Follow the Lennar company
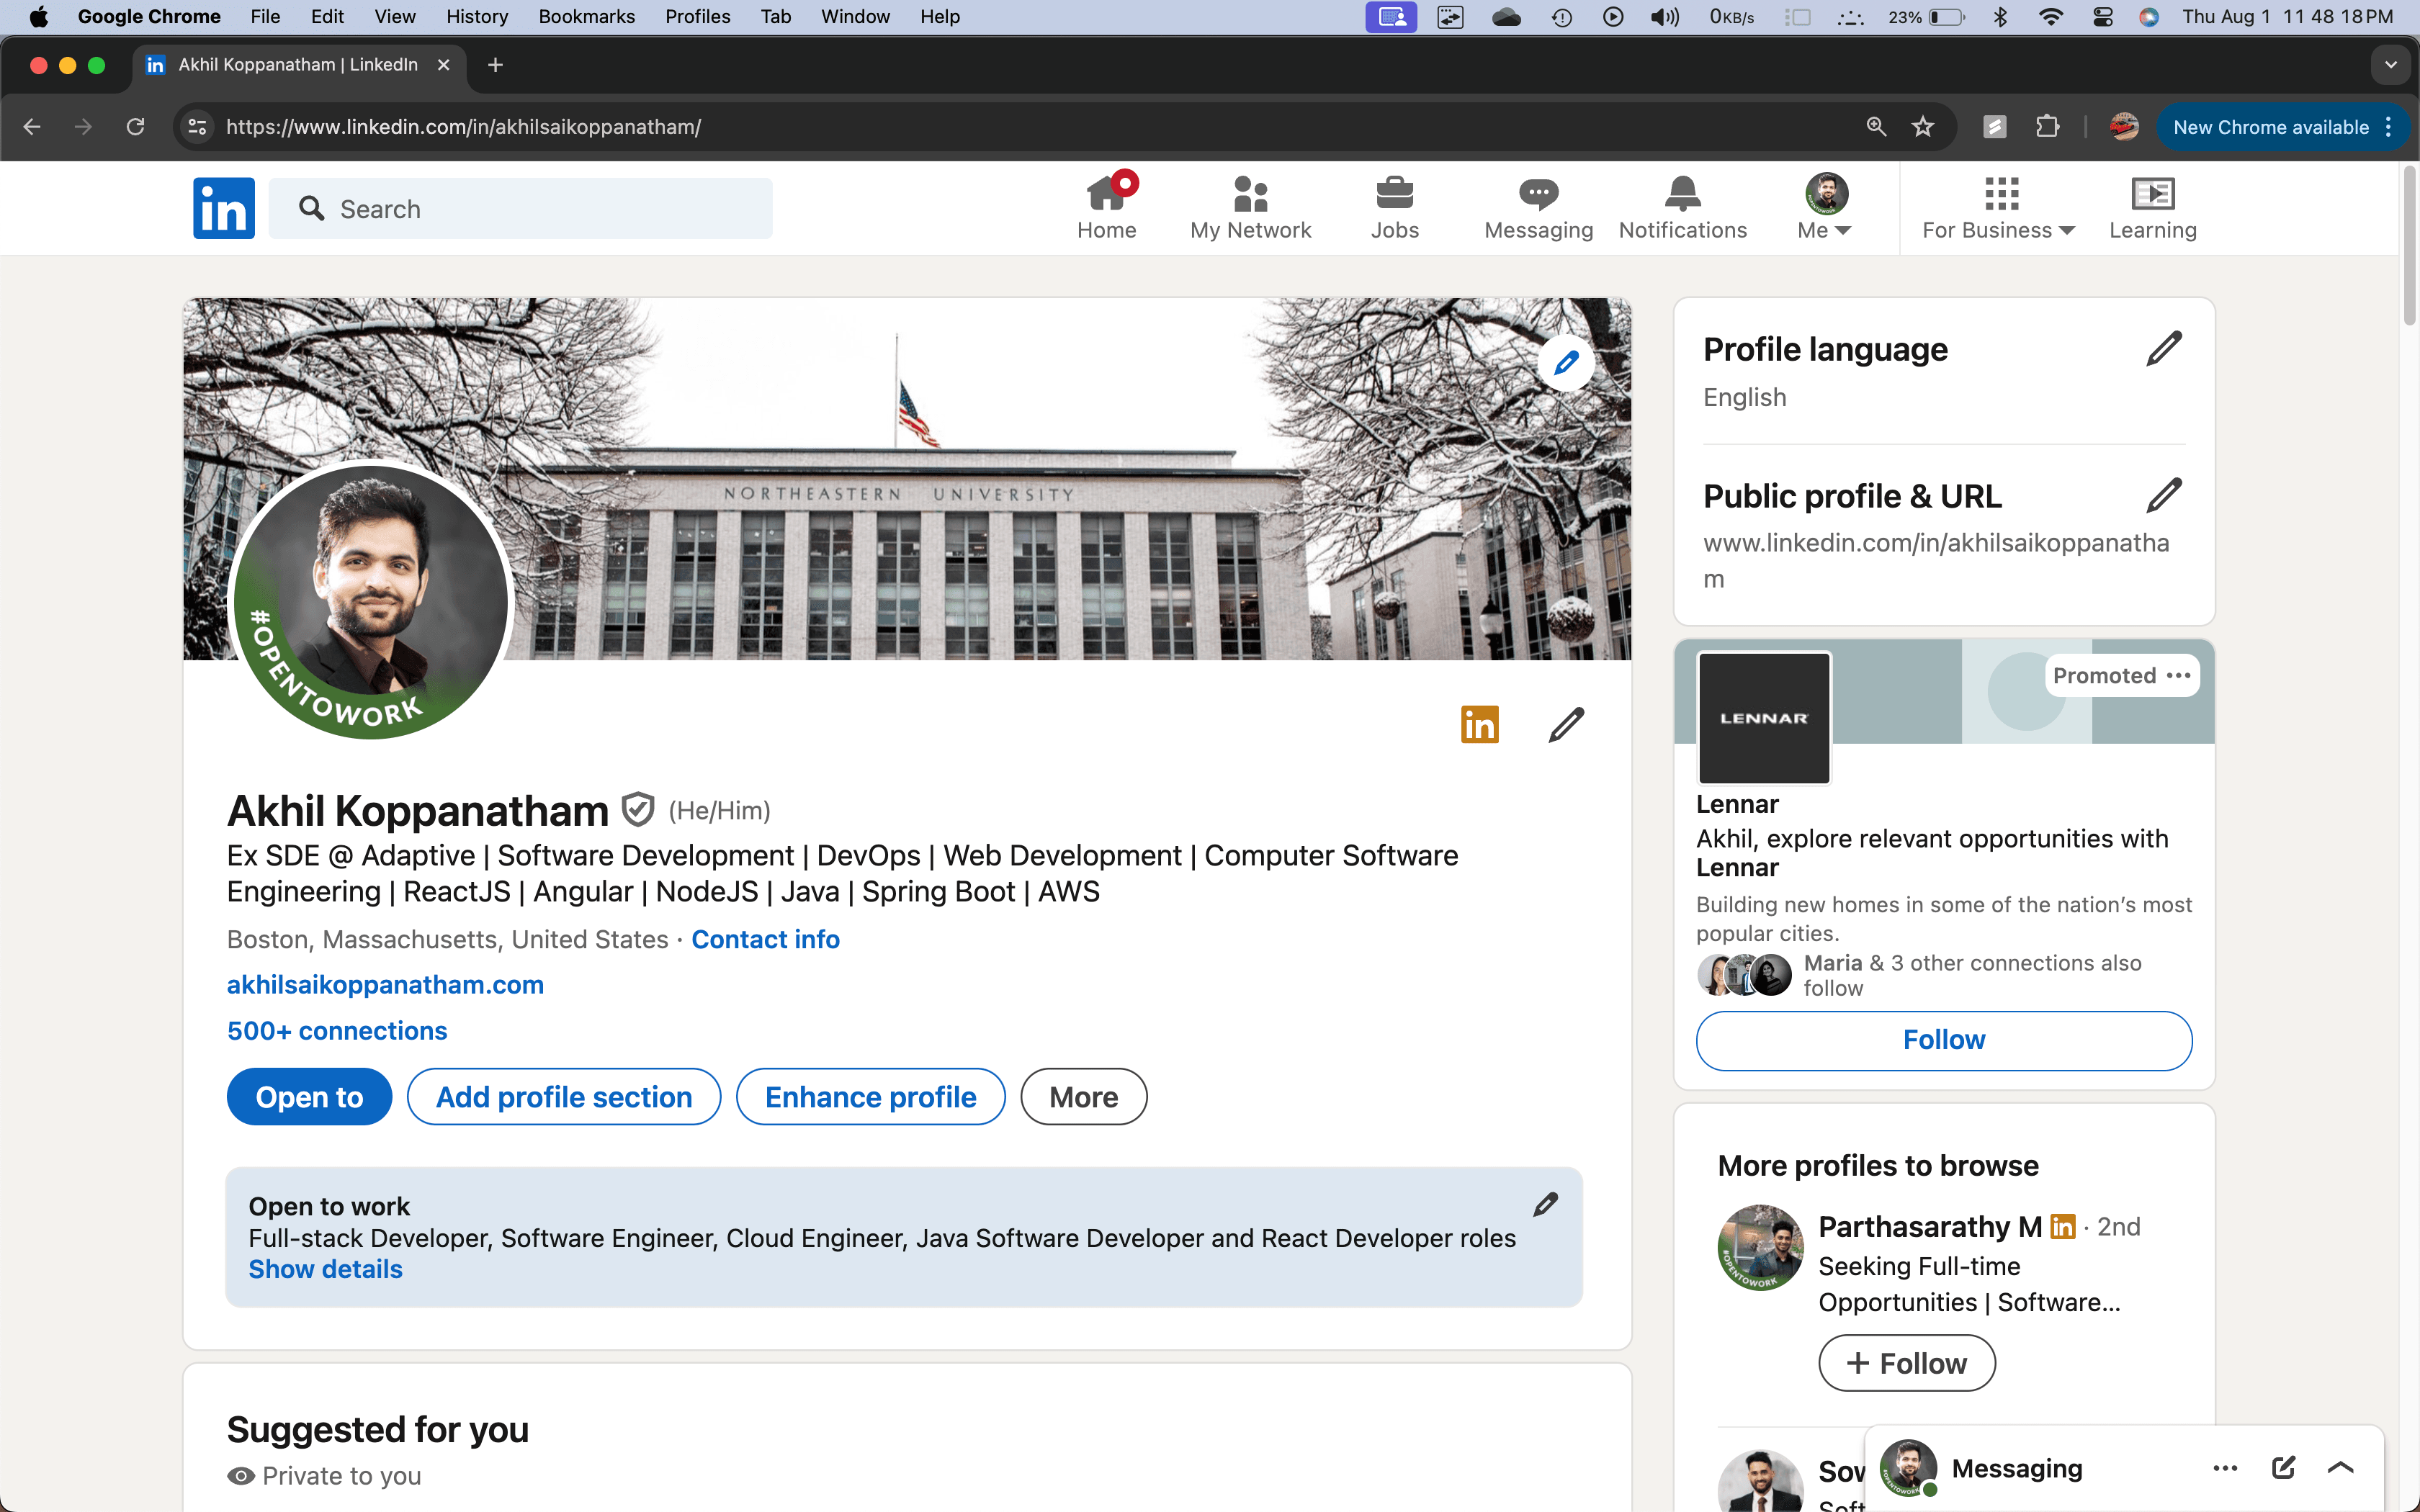Screen dimensions: 2420x1512 pos(1943,1040)
